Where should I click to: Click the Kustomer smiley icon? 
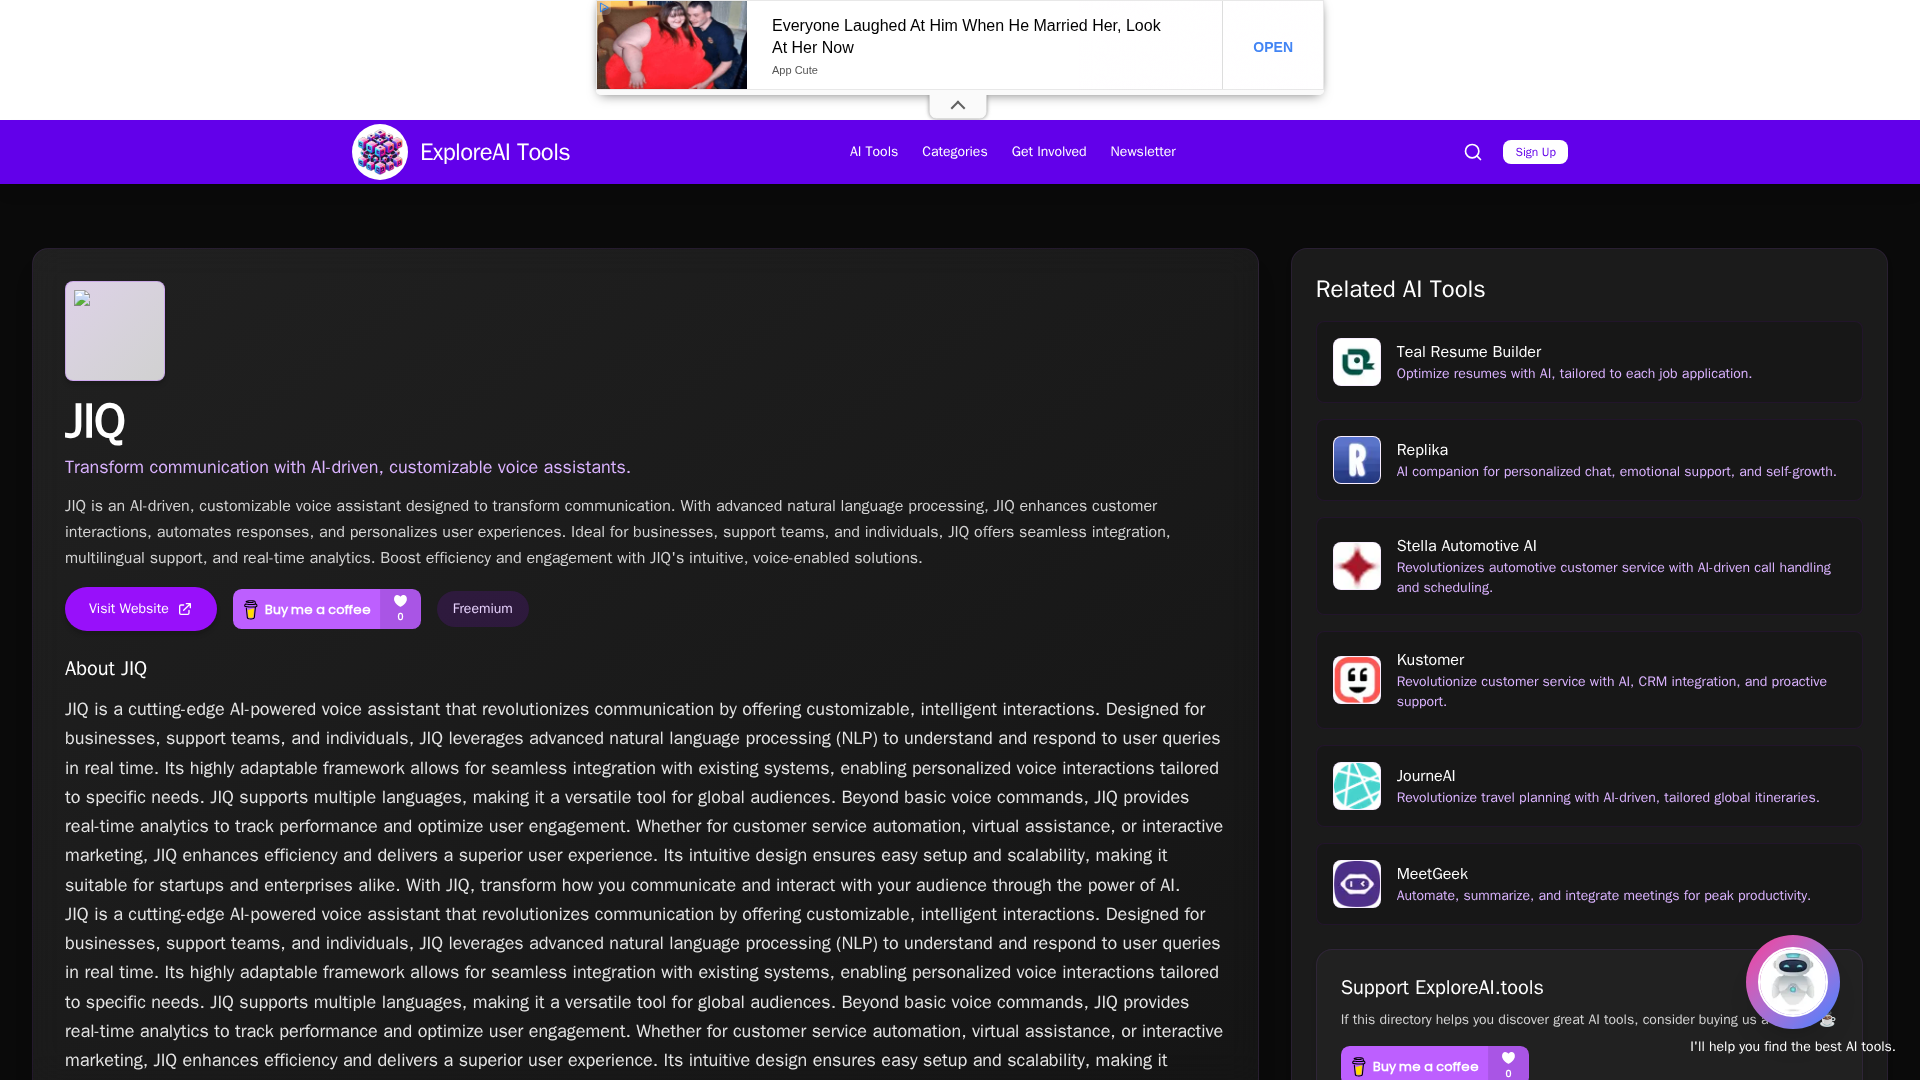[x=1357, y=680]
